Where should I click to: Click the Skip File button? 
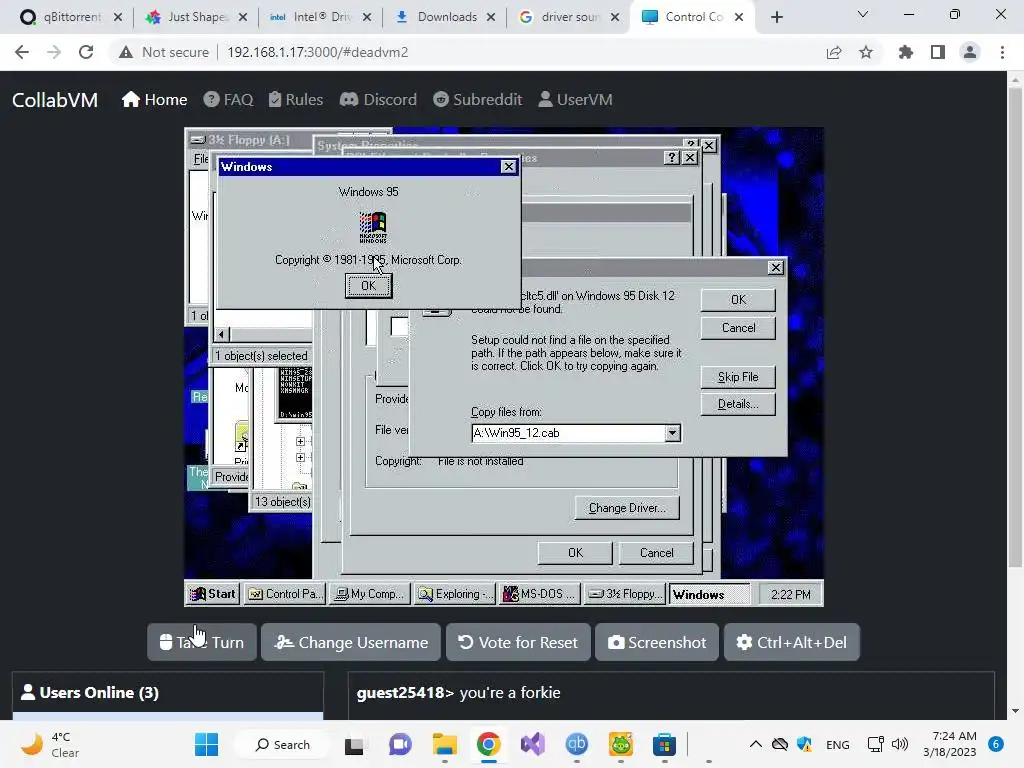[x=738, y=377]
